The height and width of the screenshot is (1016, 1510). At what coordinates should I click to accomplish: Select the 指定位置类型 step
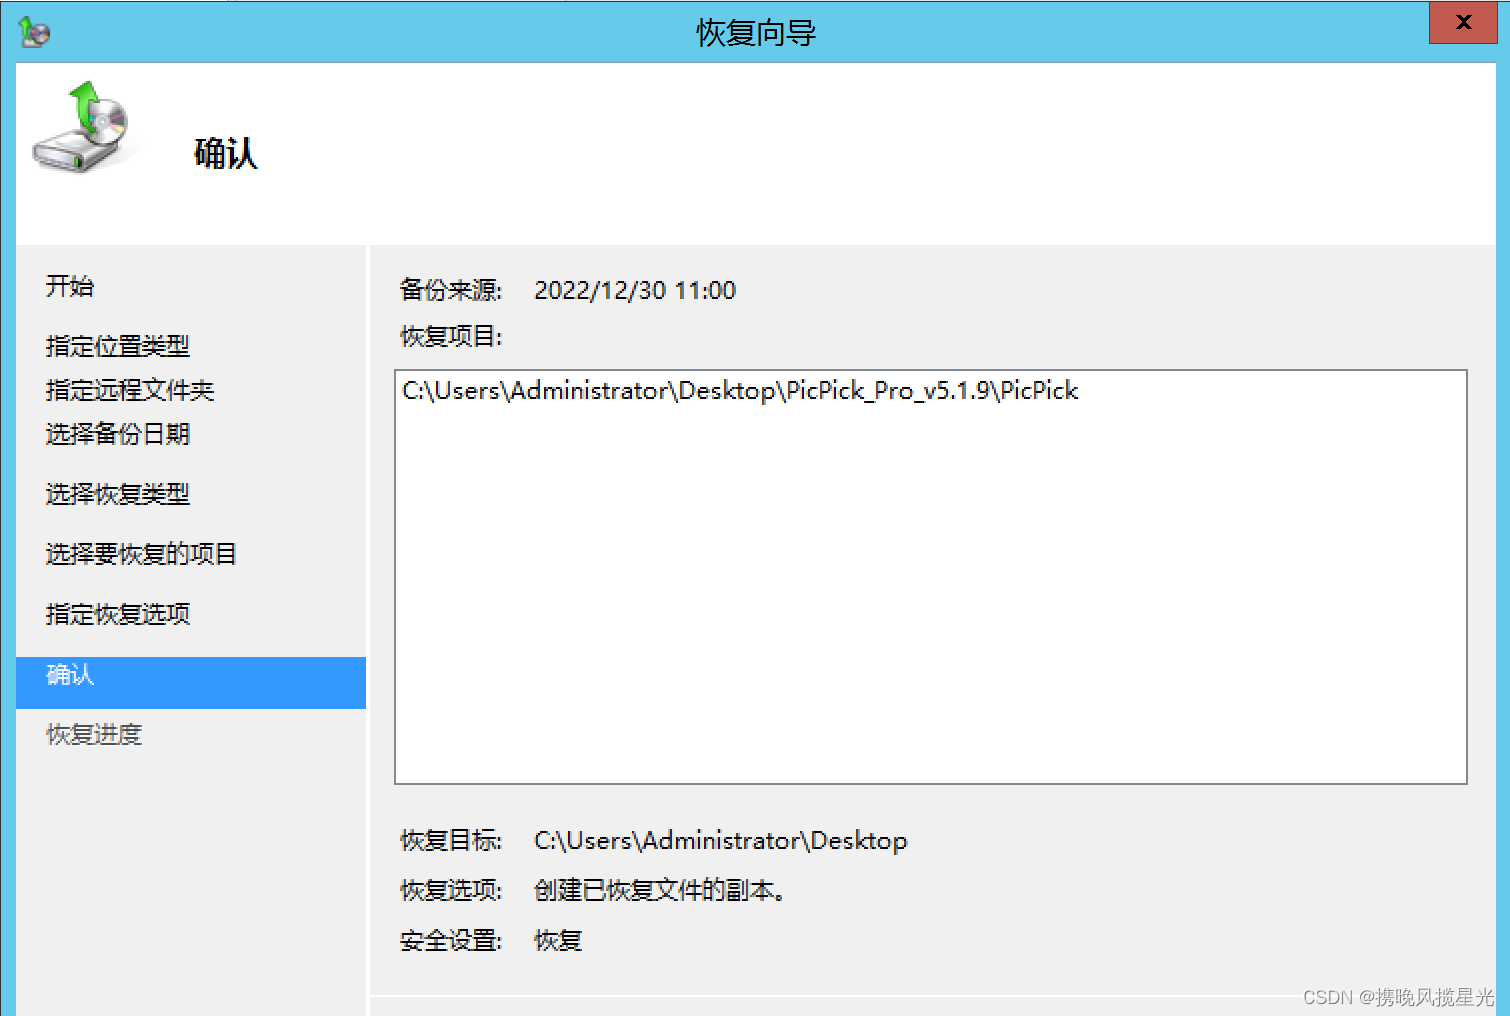tap(117, 346)
